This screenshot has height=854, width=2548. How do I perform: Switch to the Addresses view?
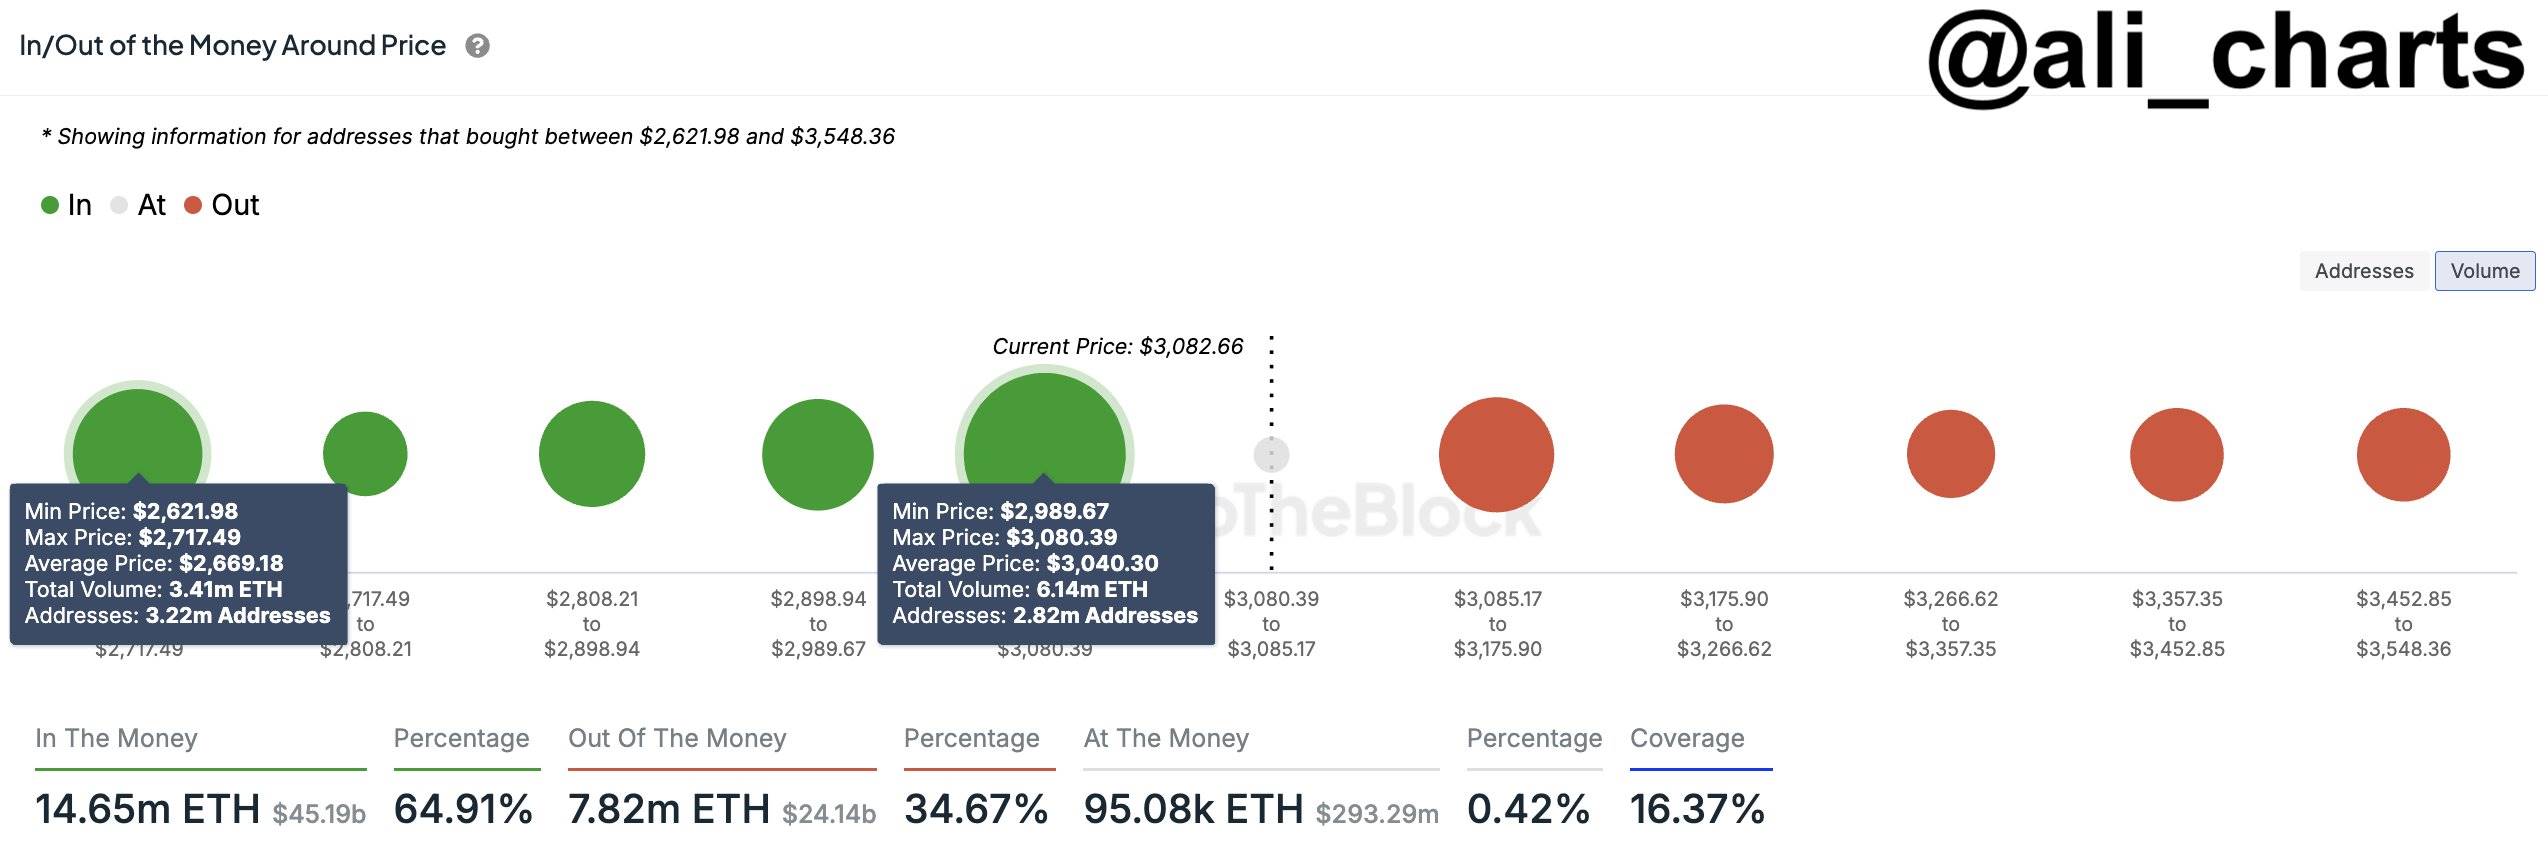tap(2363, 270)
